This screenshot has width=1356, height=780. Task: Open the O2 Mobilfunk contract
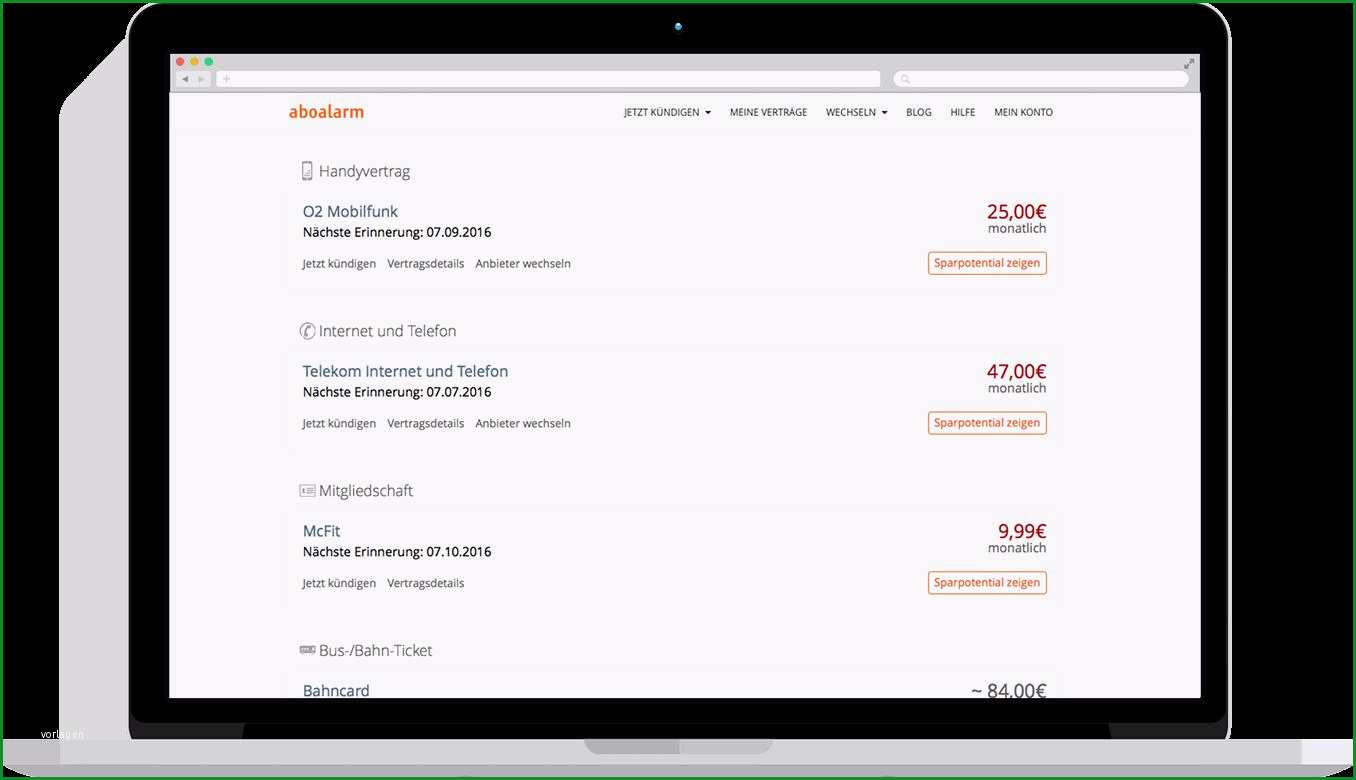coord(350,211)
